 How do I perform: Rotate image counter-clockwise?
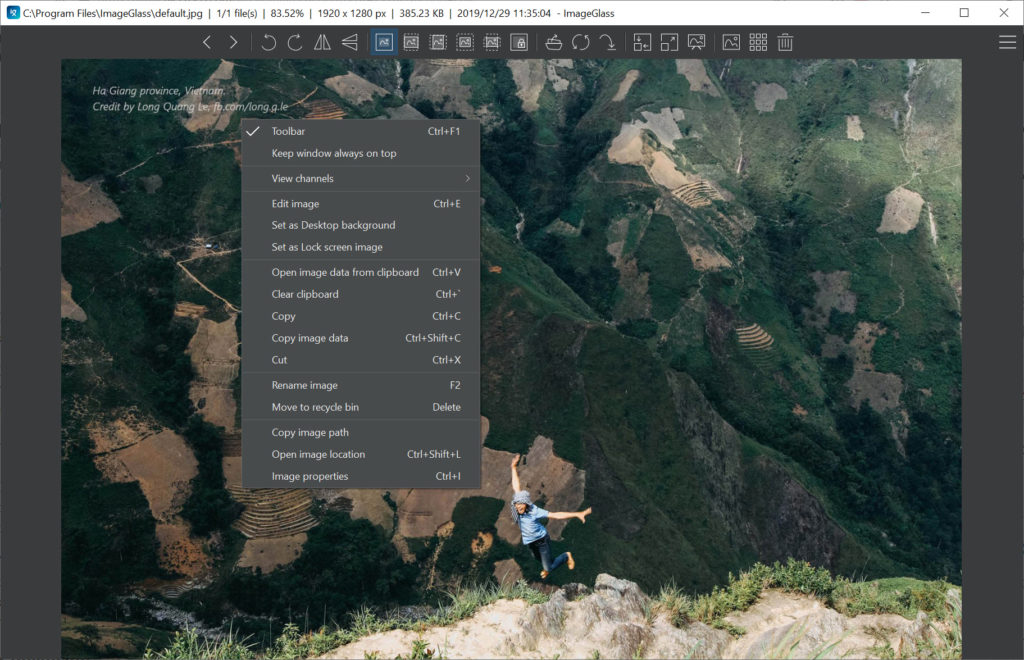268,42
